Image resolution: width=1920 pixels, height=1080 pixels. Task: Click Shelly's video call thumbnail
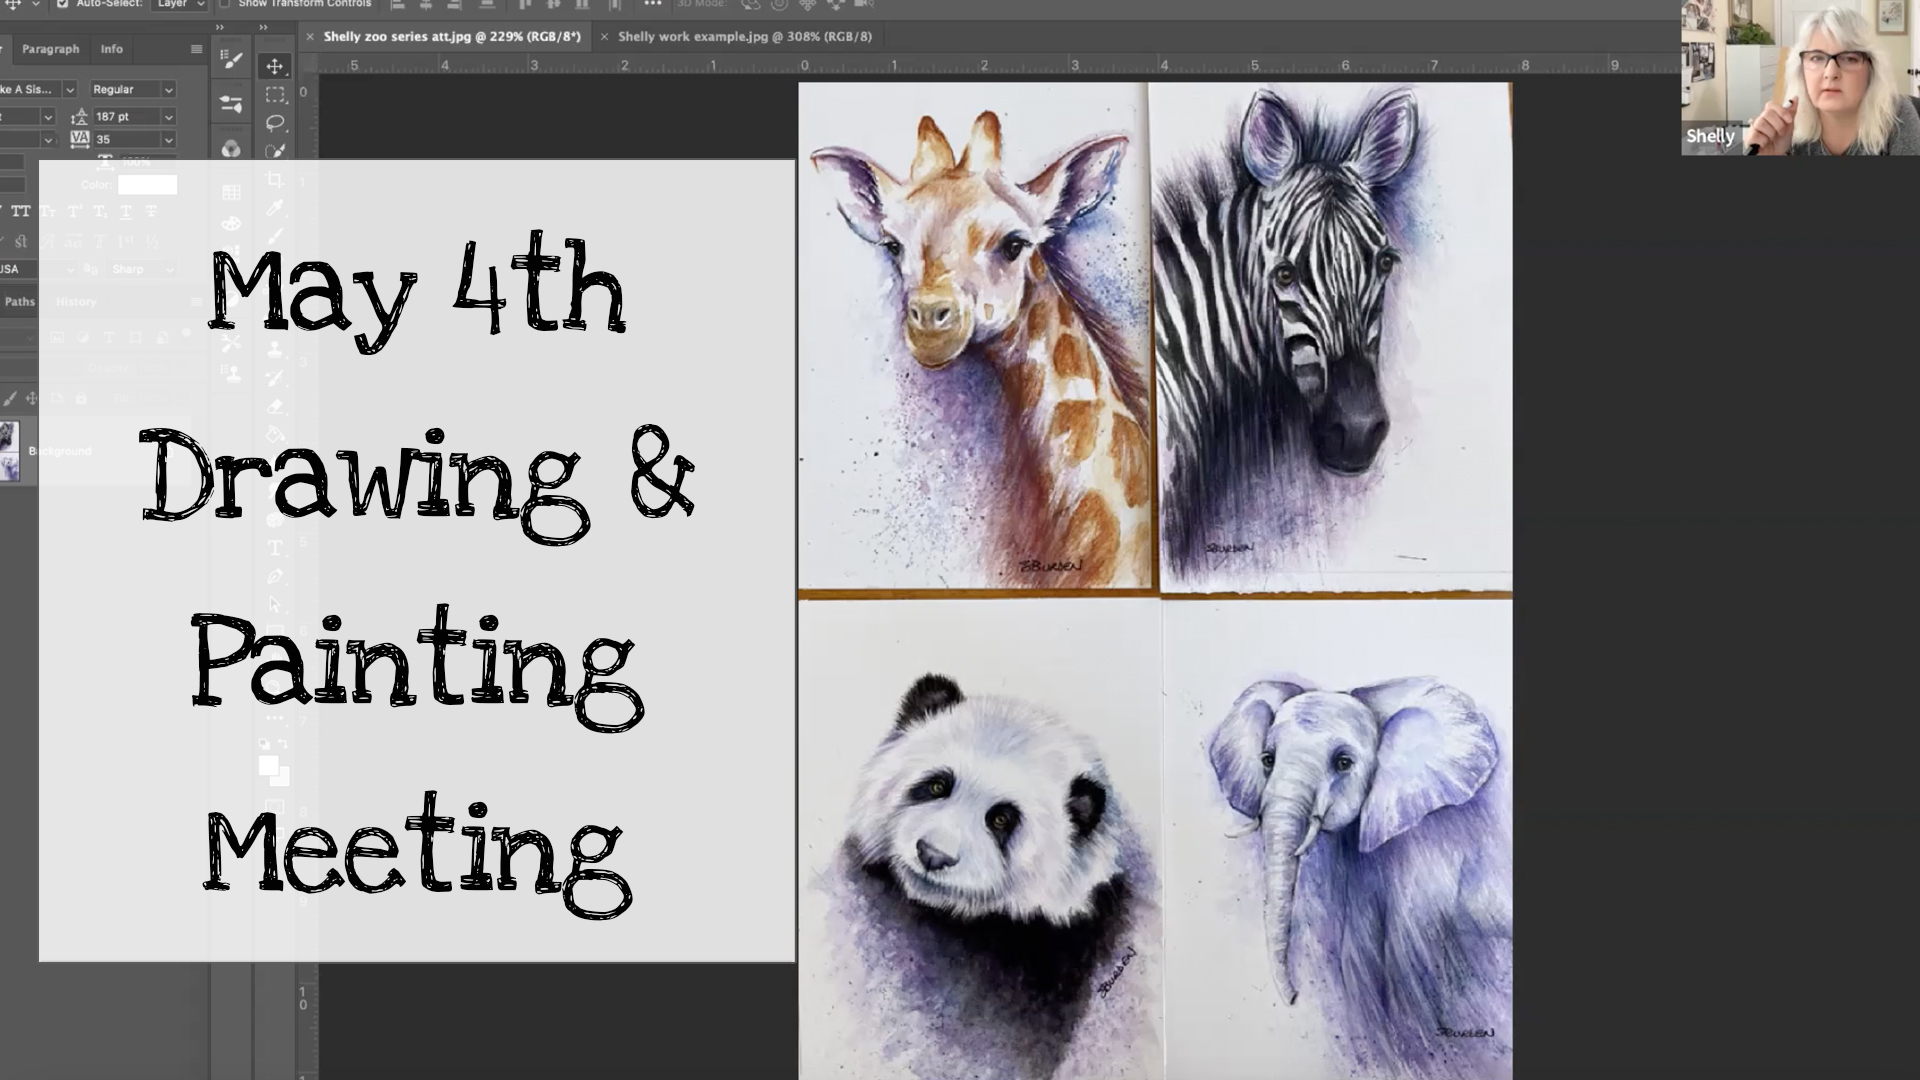tap(1800, 78)
